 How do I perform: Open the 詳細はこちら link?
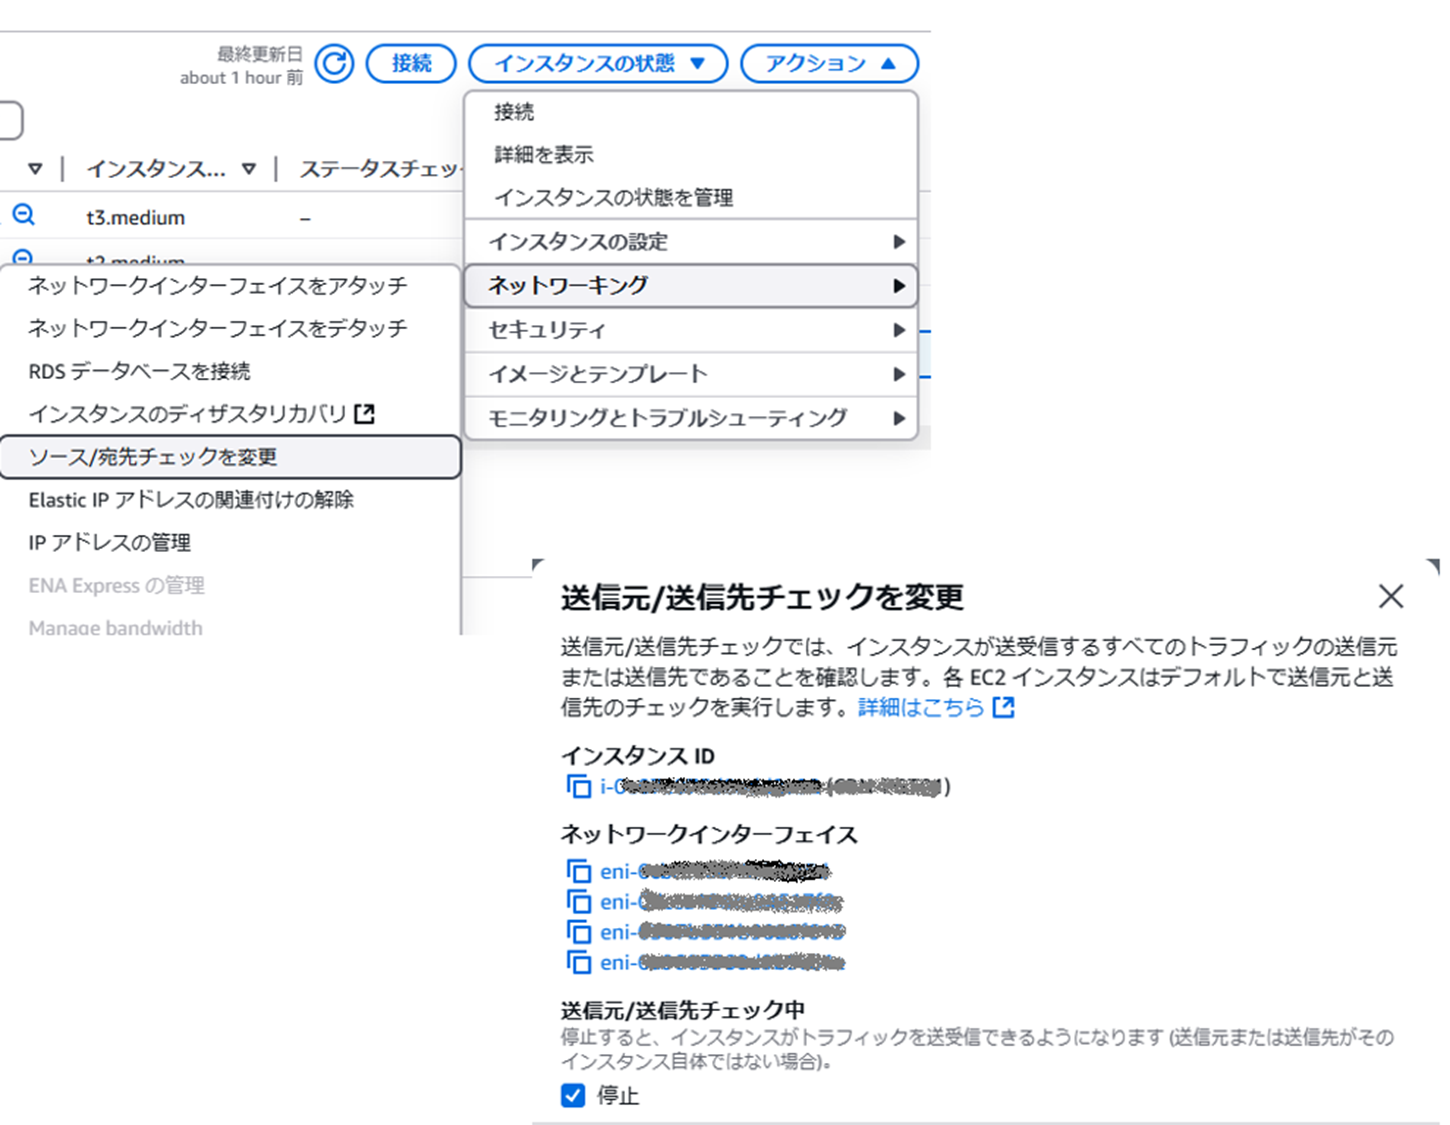[936, 708]
